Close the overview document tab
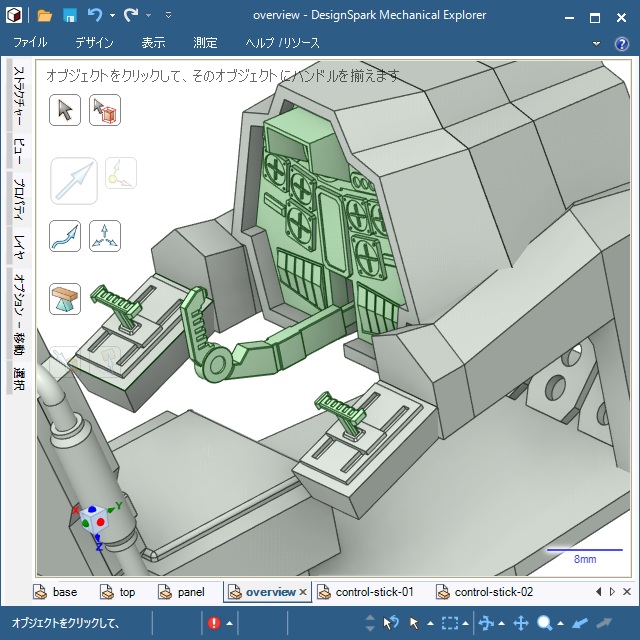 point(303,592)
